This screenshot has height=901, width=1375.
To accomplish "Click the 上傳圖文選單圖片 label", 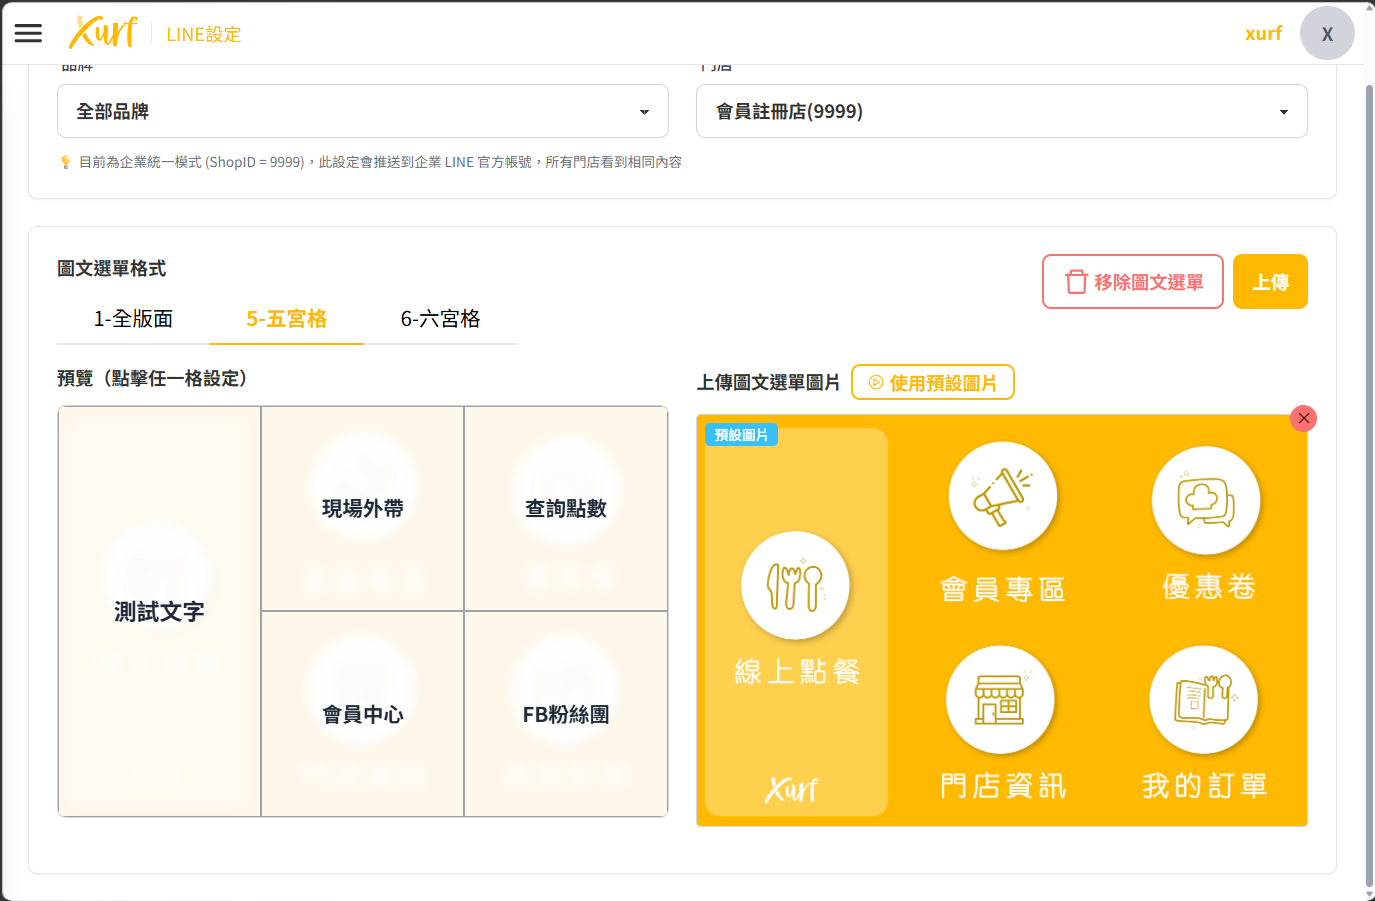I will coord(768,383).
